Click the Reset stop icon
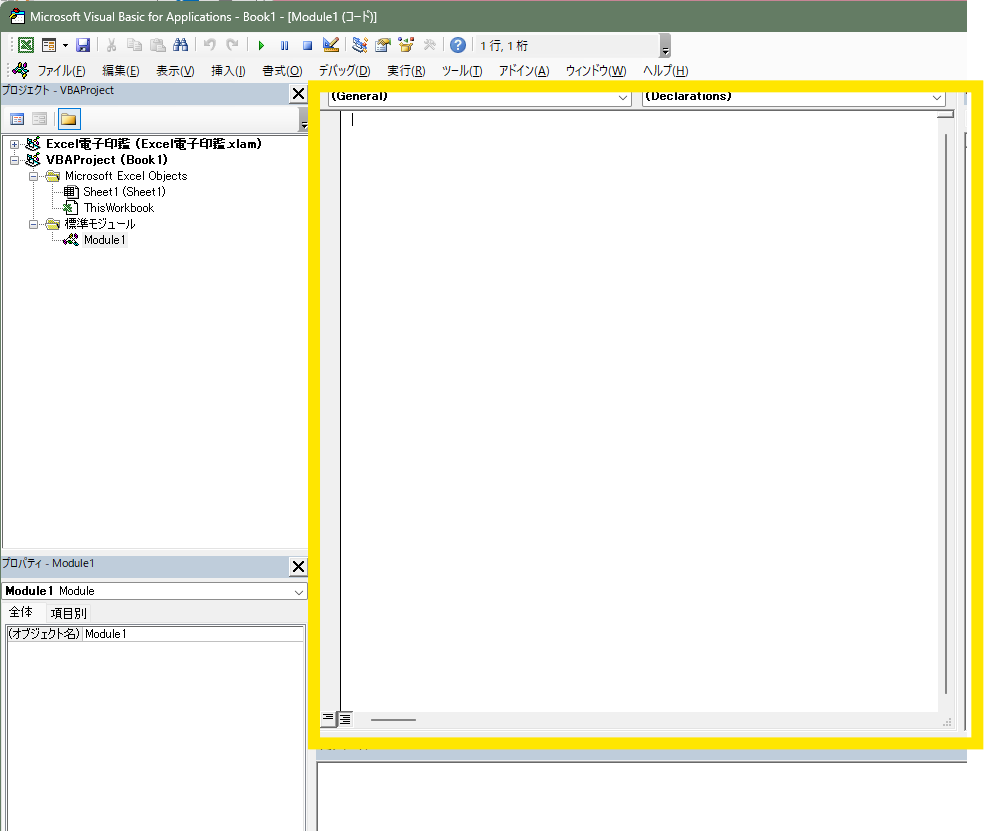 [308, 45]
